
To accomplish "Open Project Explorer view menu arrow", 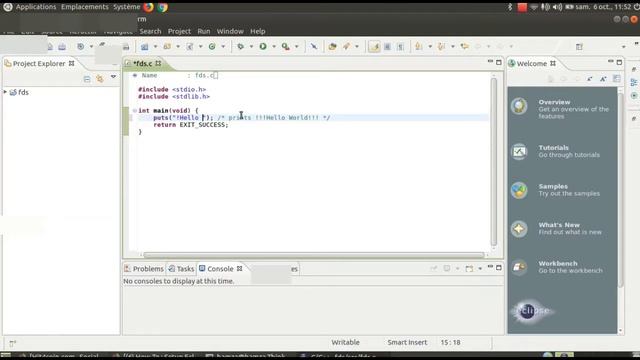I will 113,77.
